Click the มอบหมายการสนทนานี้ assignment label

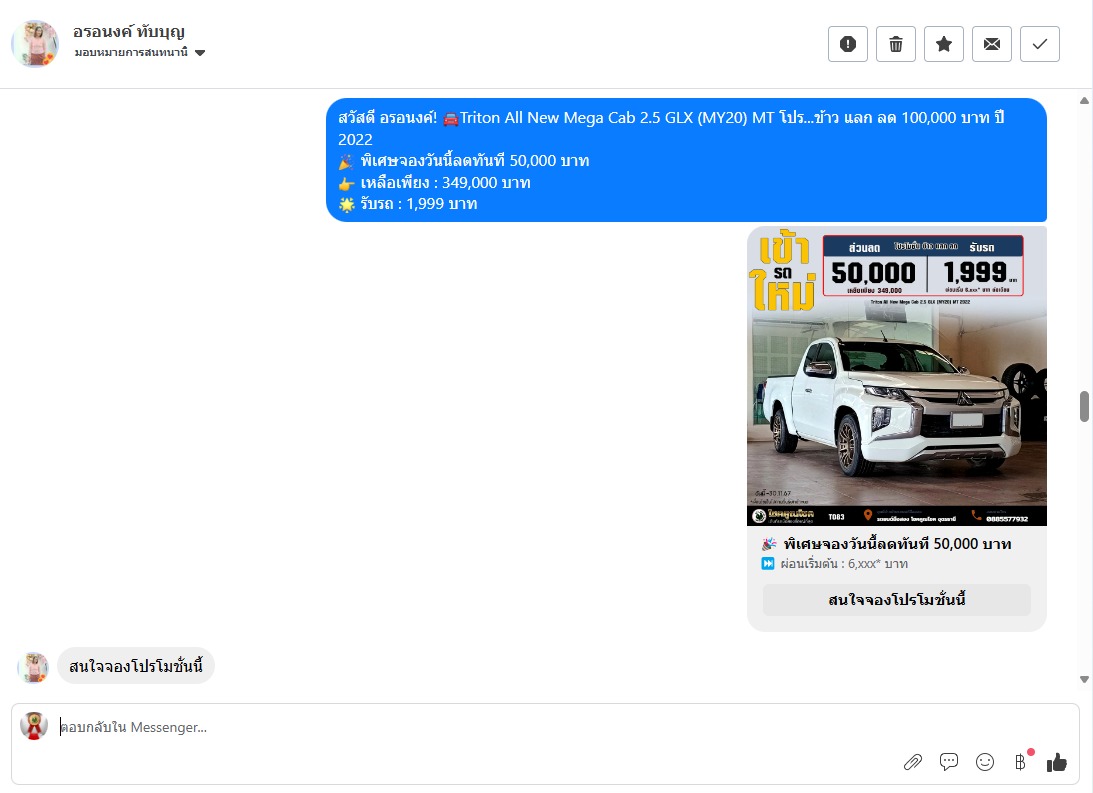coord(131,52)
